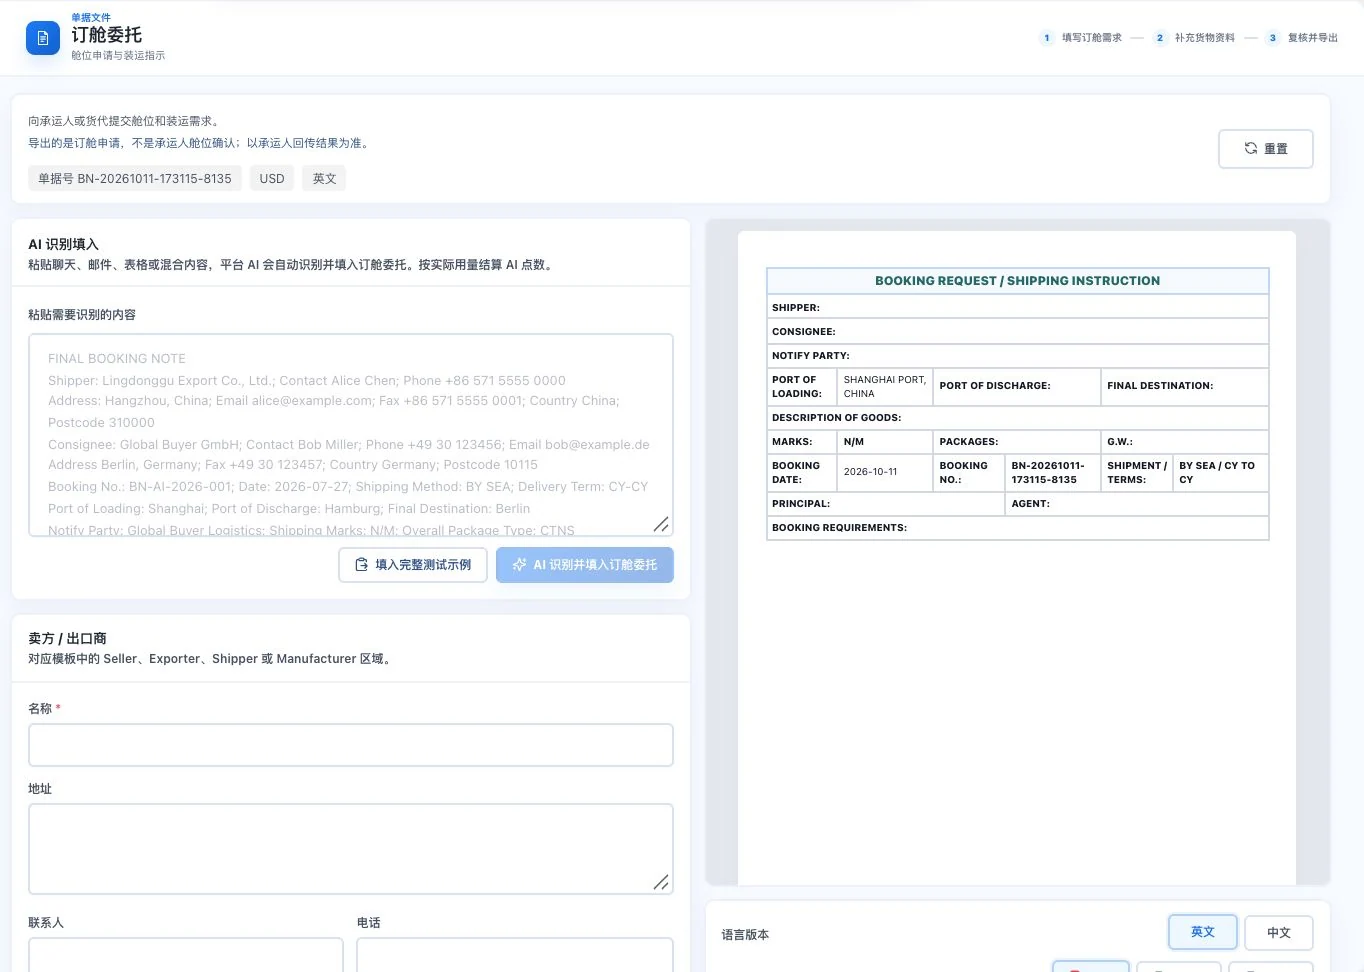
Task: Click the AI 识别填入 section heading
Action: pyautogui.click(x=64, y=244)
